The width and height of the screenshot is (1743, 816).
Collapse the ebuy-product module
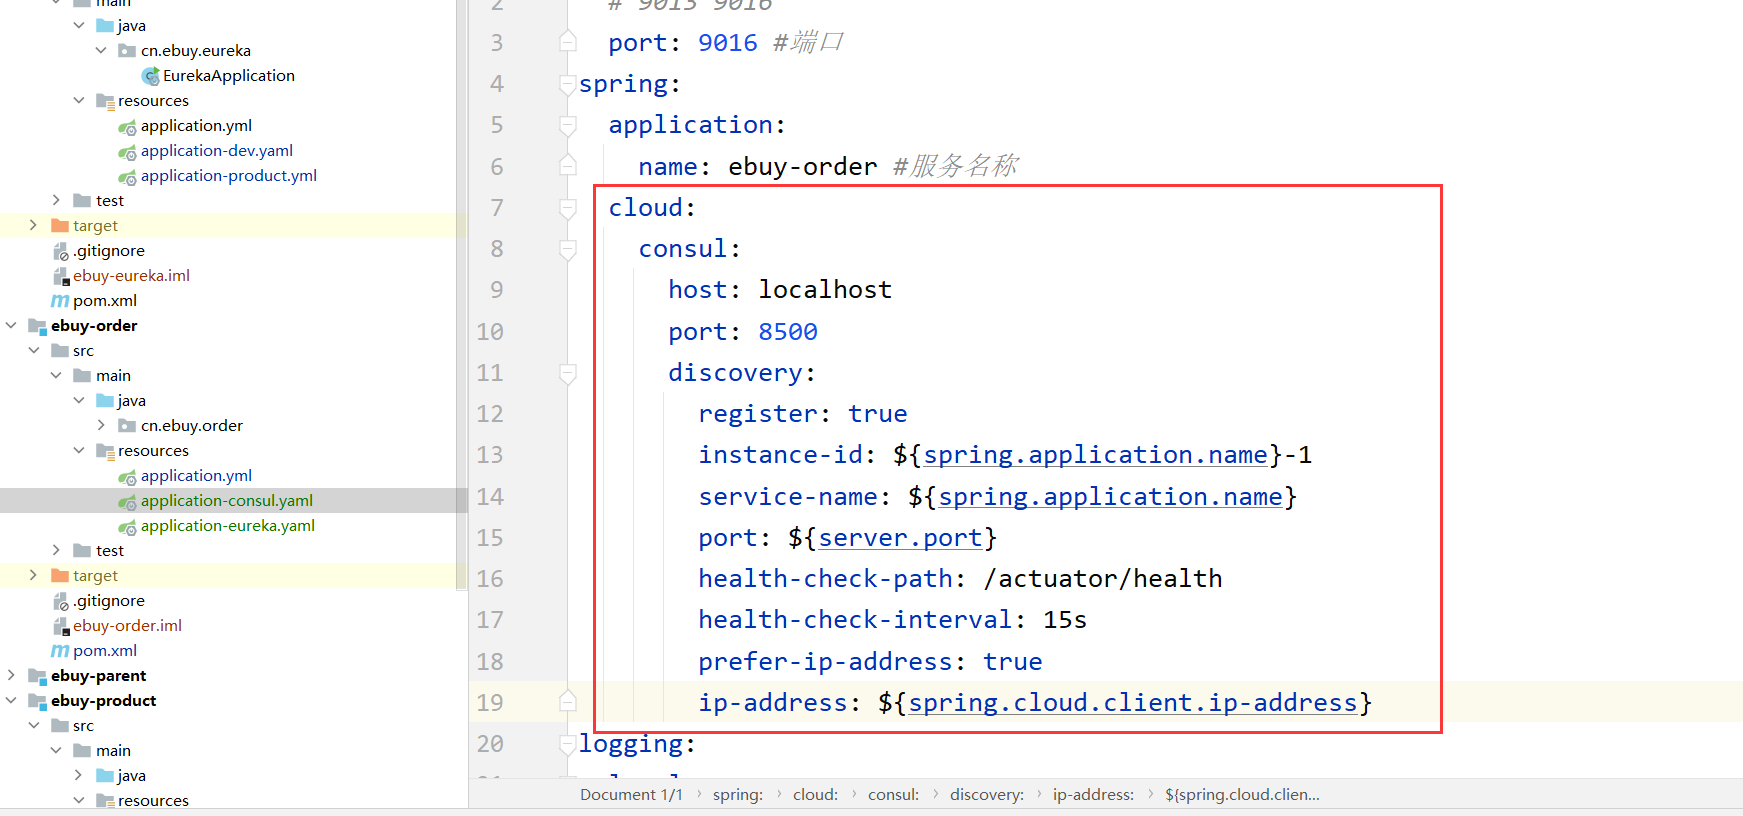click(11, 701)
